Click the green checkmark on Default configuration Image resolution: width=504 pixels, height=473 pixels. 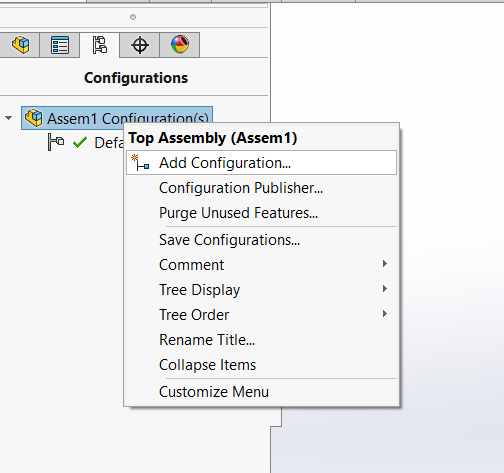pos(80,142)
